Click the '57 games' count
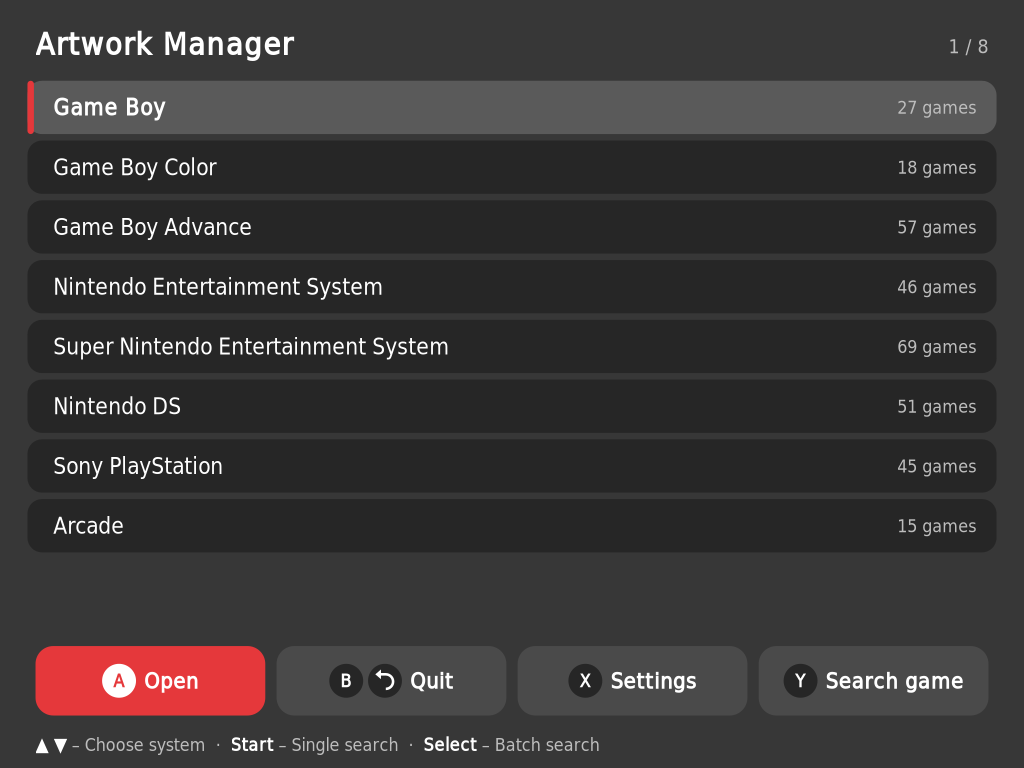Image resolution: width=1024 pixels, height=768 pixels. pyautogui.click(x=936, y=227)
